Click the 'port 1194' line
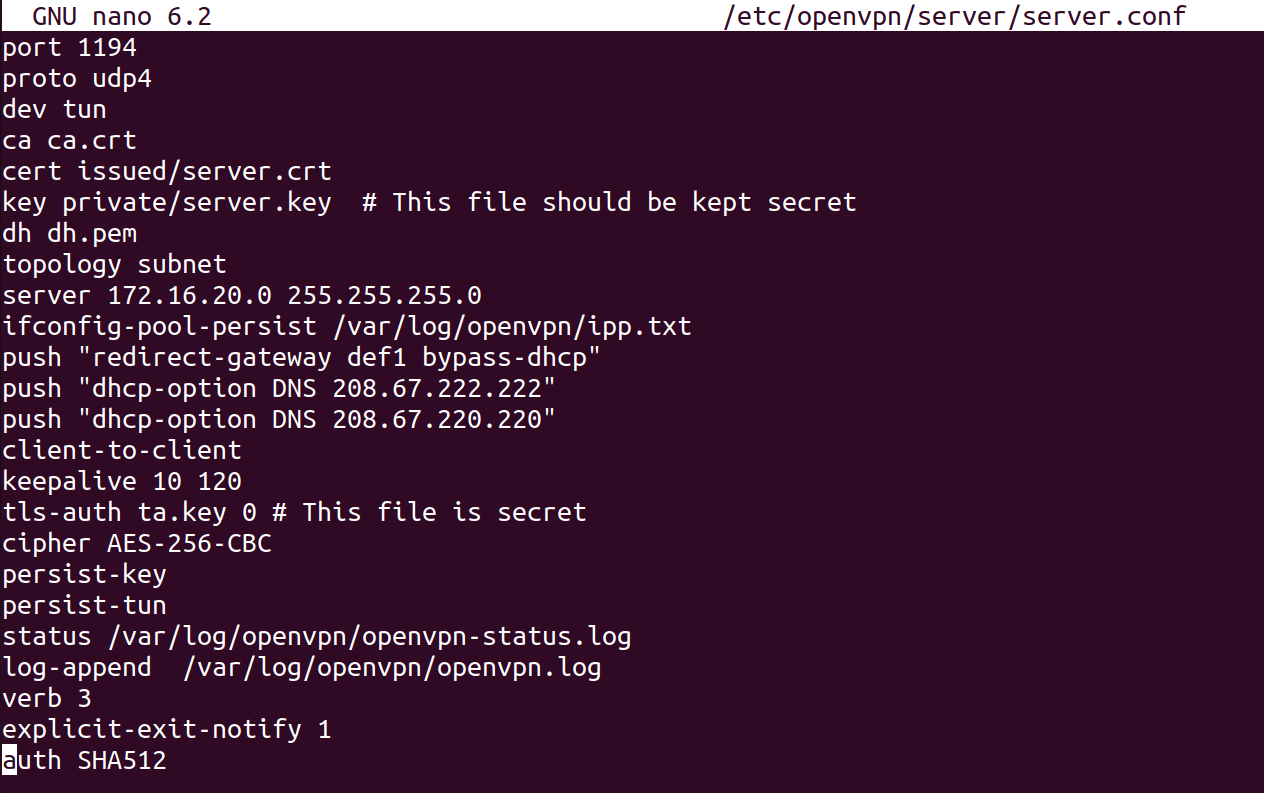This screenshot has height=793, width=1264. coord(69,47)
